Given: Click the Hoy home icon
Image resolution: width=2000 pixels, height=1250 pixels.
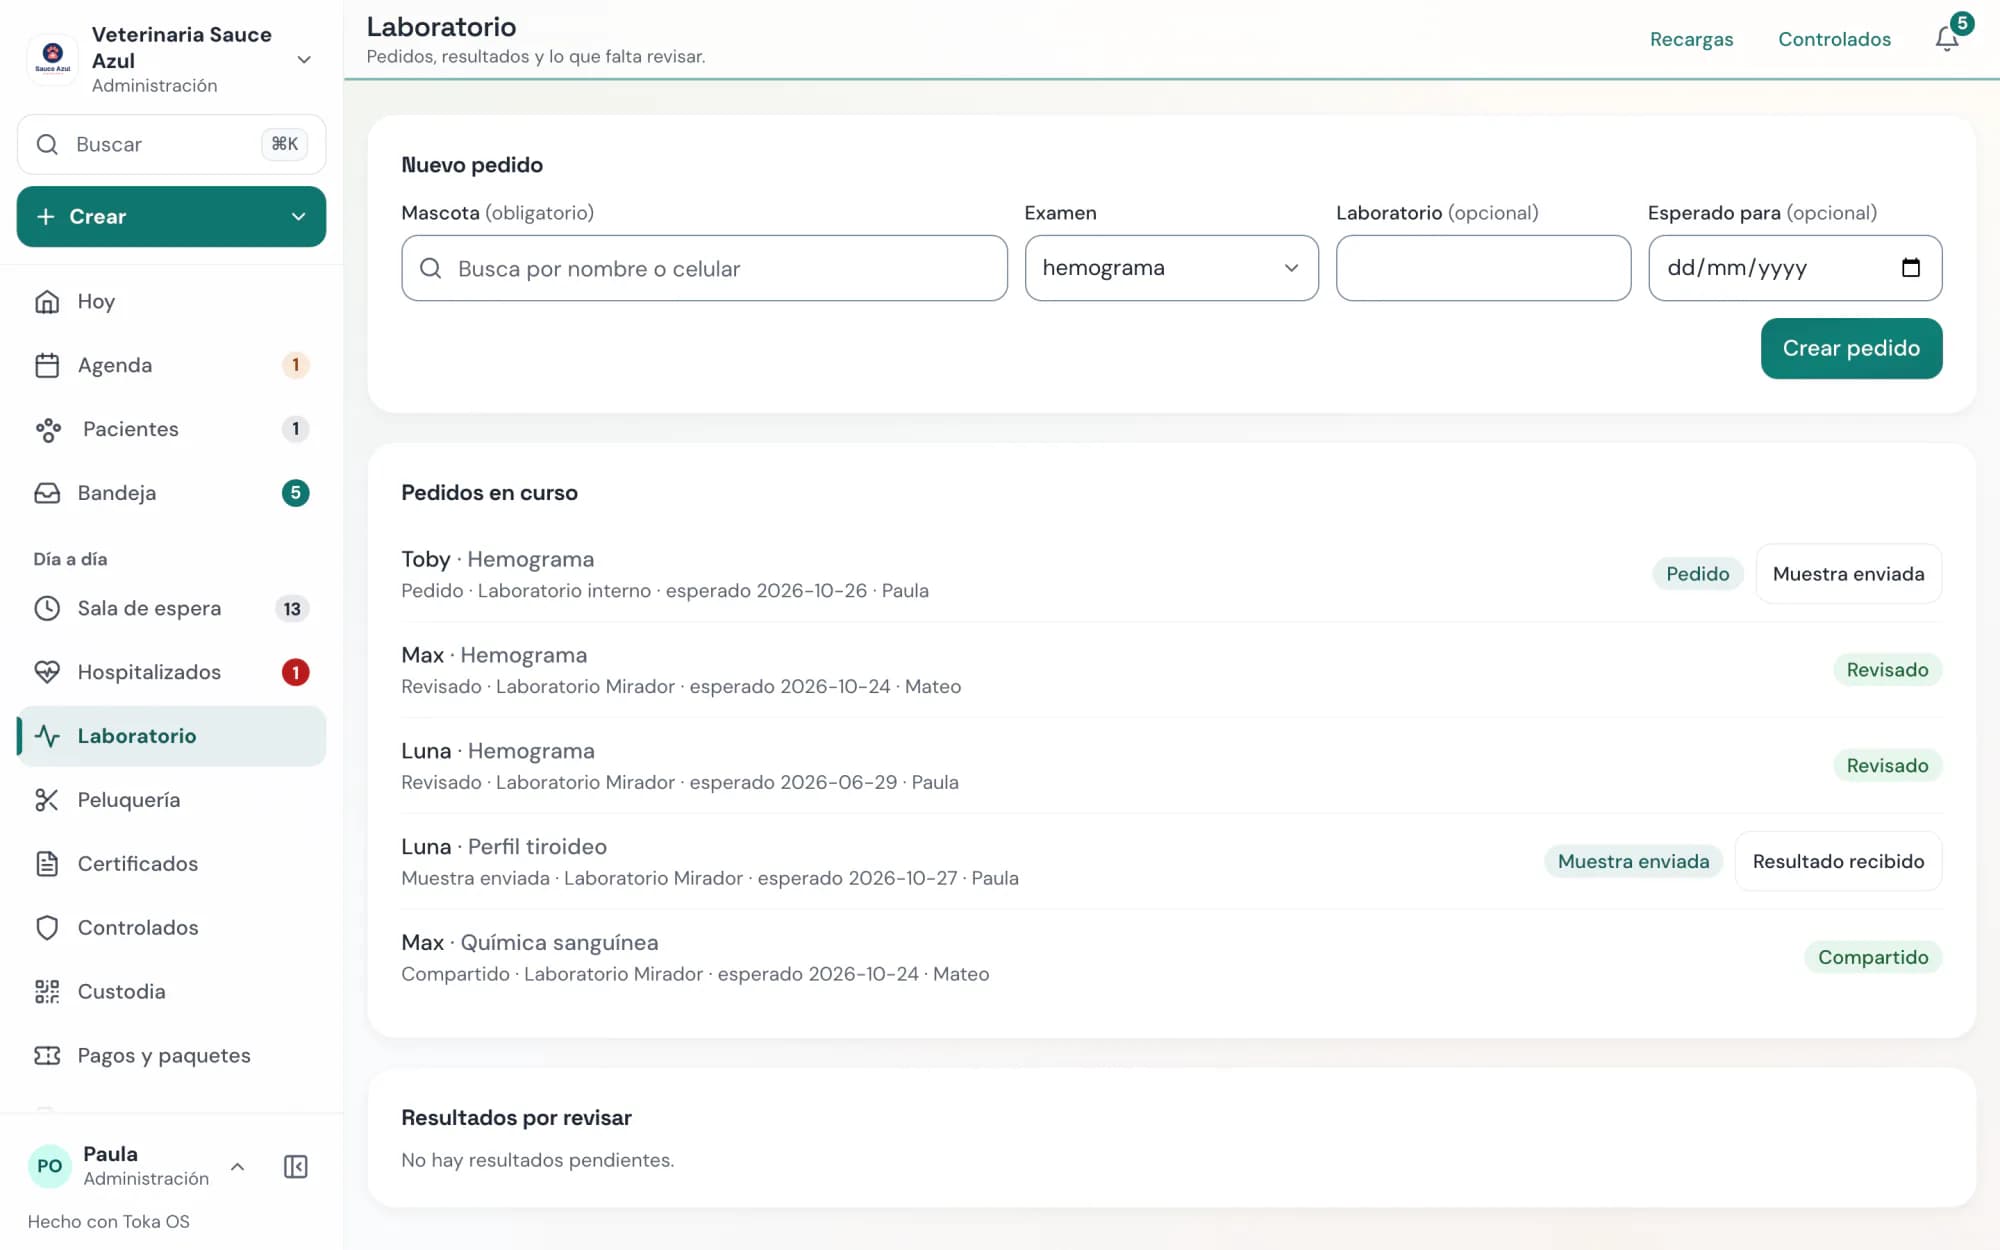Looking at the screenshot, I should [x=47, y=301].
